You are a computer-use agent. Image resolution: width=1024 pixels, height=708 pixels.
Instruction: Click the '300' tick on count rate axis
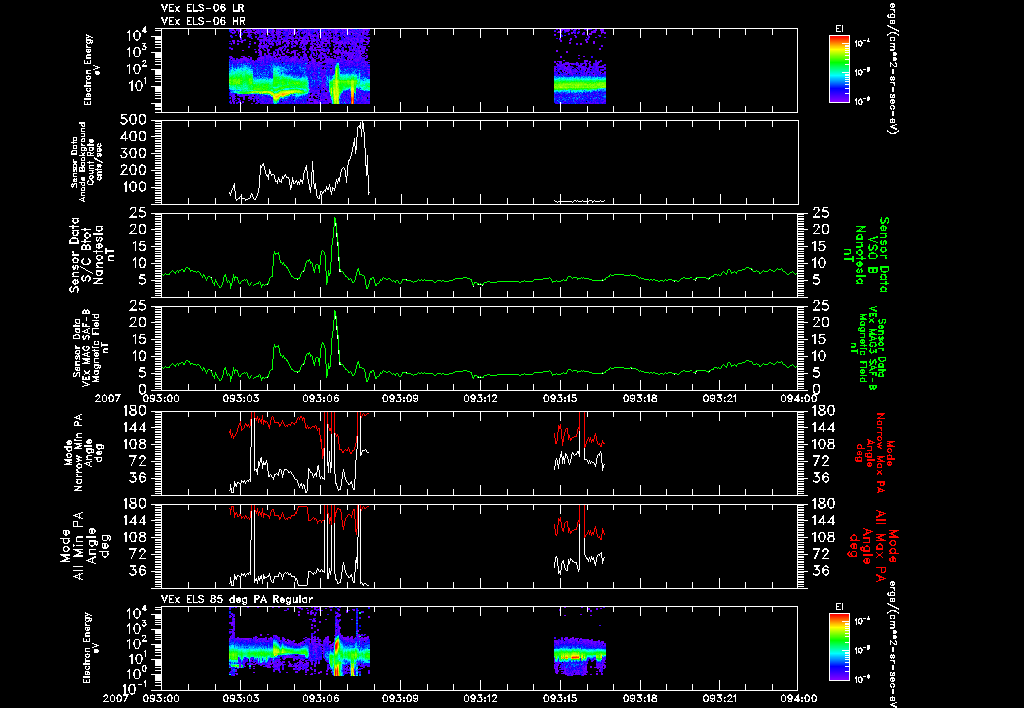[x=133, y=153]
